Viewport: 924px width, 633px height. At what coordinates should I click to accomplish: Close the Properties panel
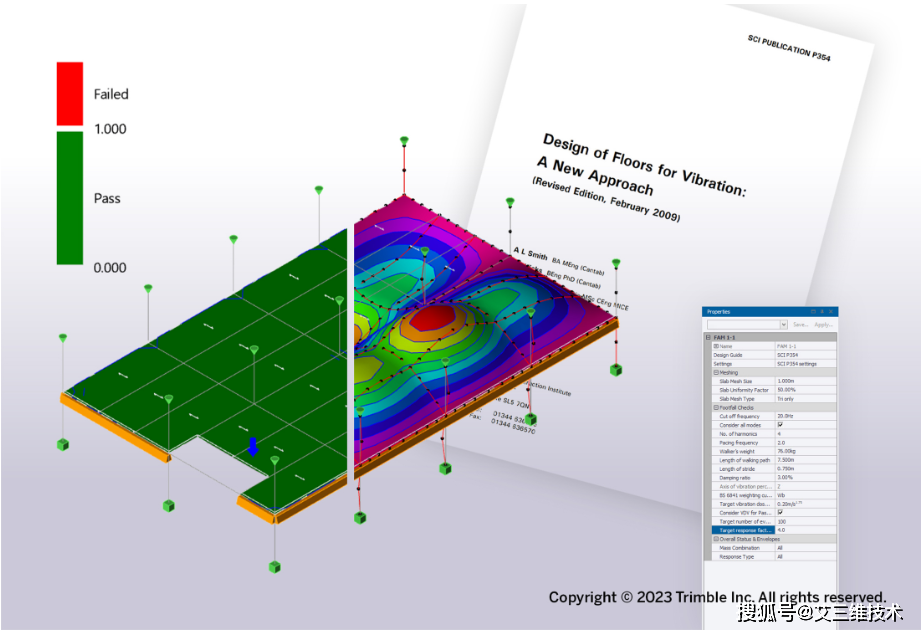click(831, 312)
